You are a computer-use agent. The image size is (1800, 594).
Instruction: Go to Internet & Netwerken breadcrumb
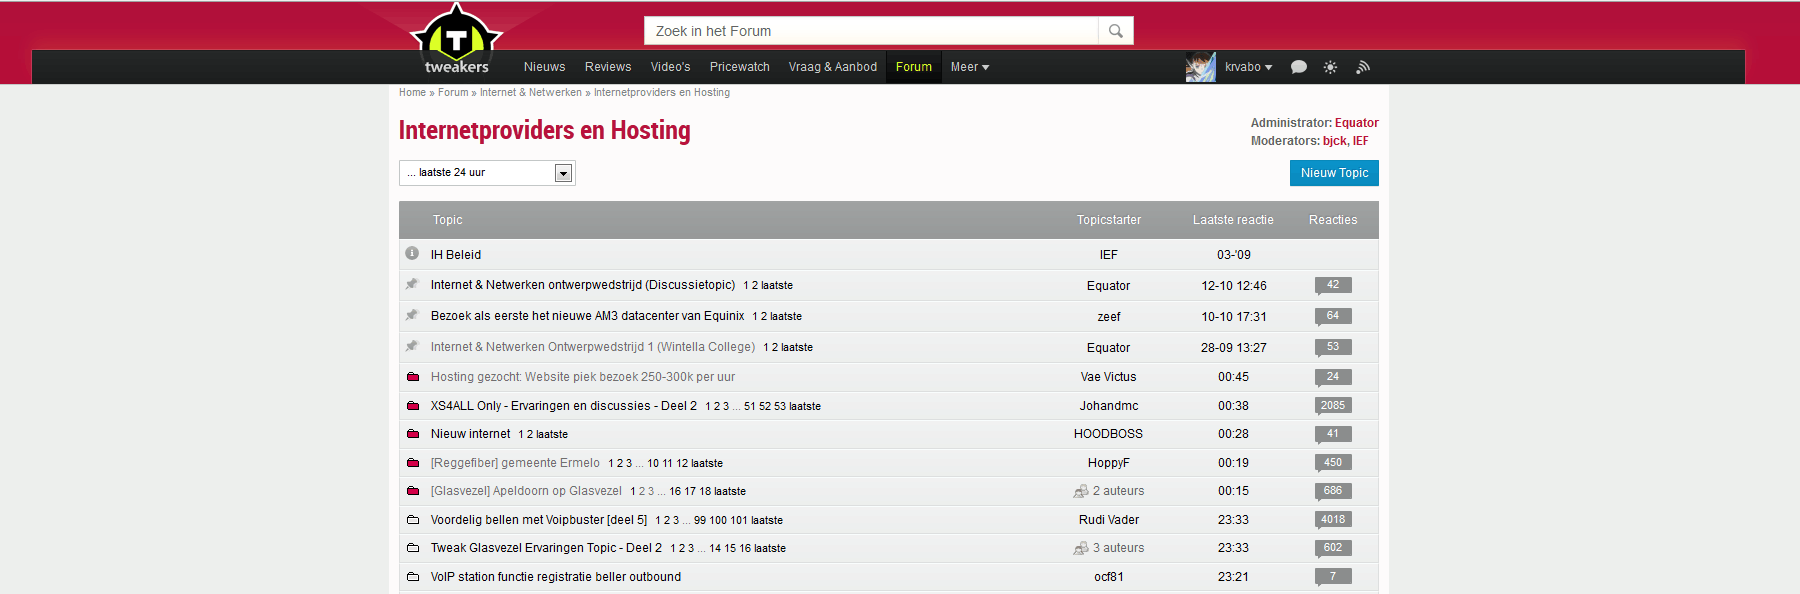(x=531, y=92)
